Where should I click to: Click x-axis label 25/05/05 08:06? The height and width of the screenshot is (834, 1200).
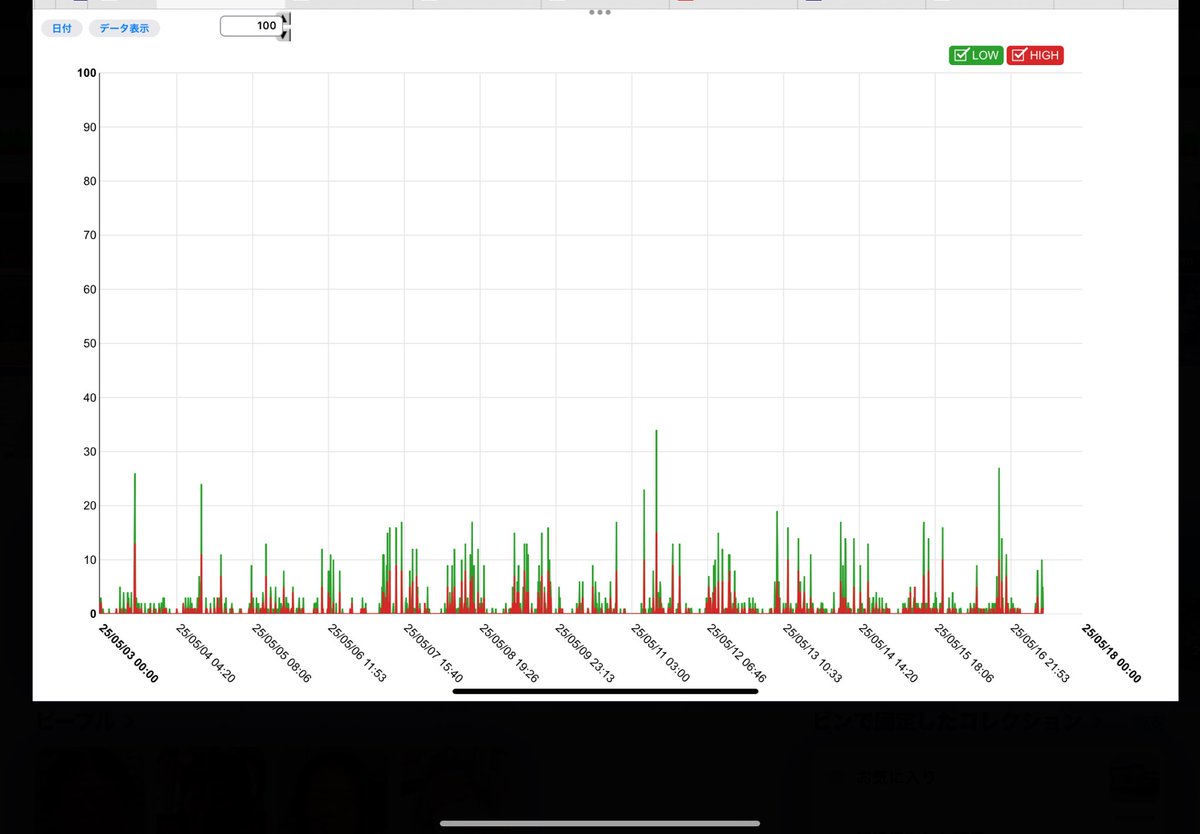(281, 653)
